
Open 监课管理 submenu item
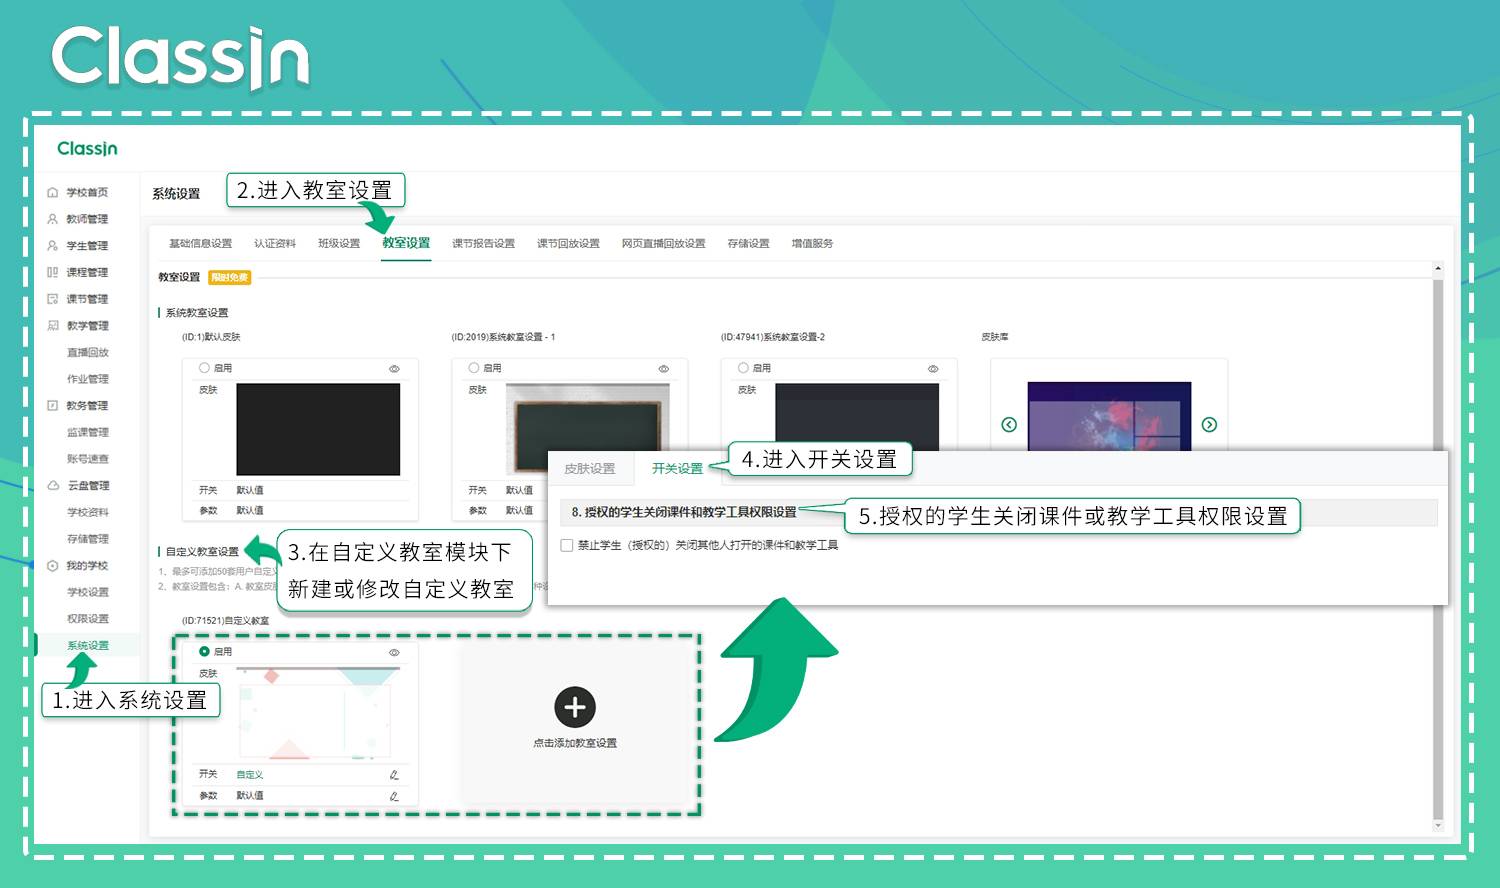88,433
